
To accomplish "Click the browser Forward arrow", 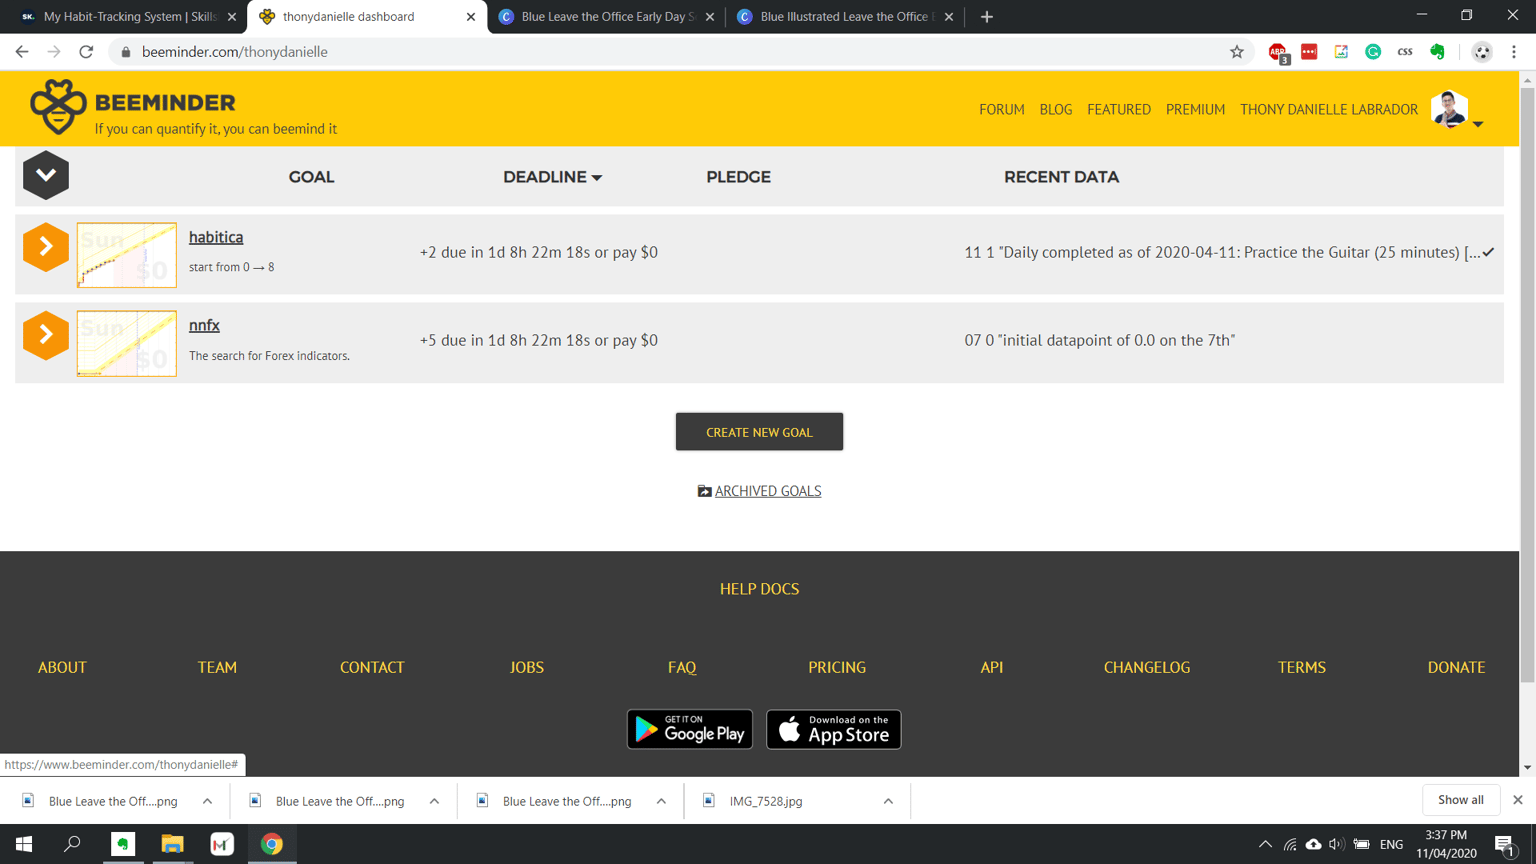I will [54, 52].
